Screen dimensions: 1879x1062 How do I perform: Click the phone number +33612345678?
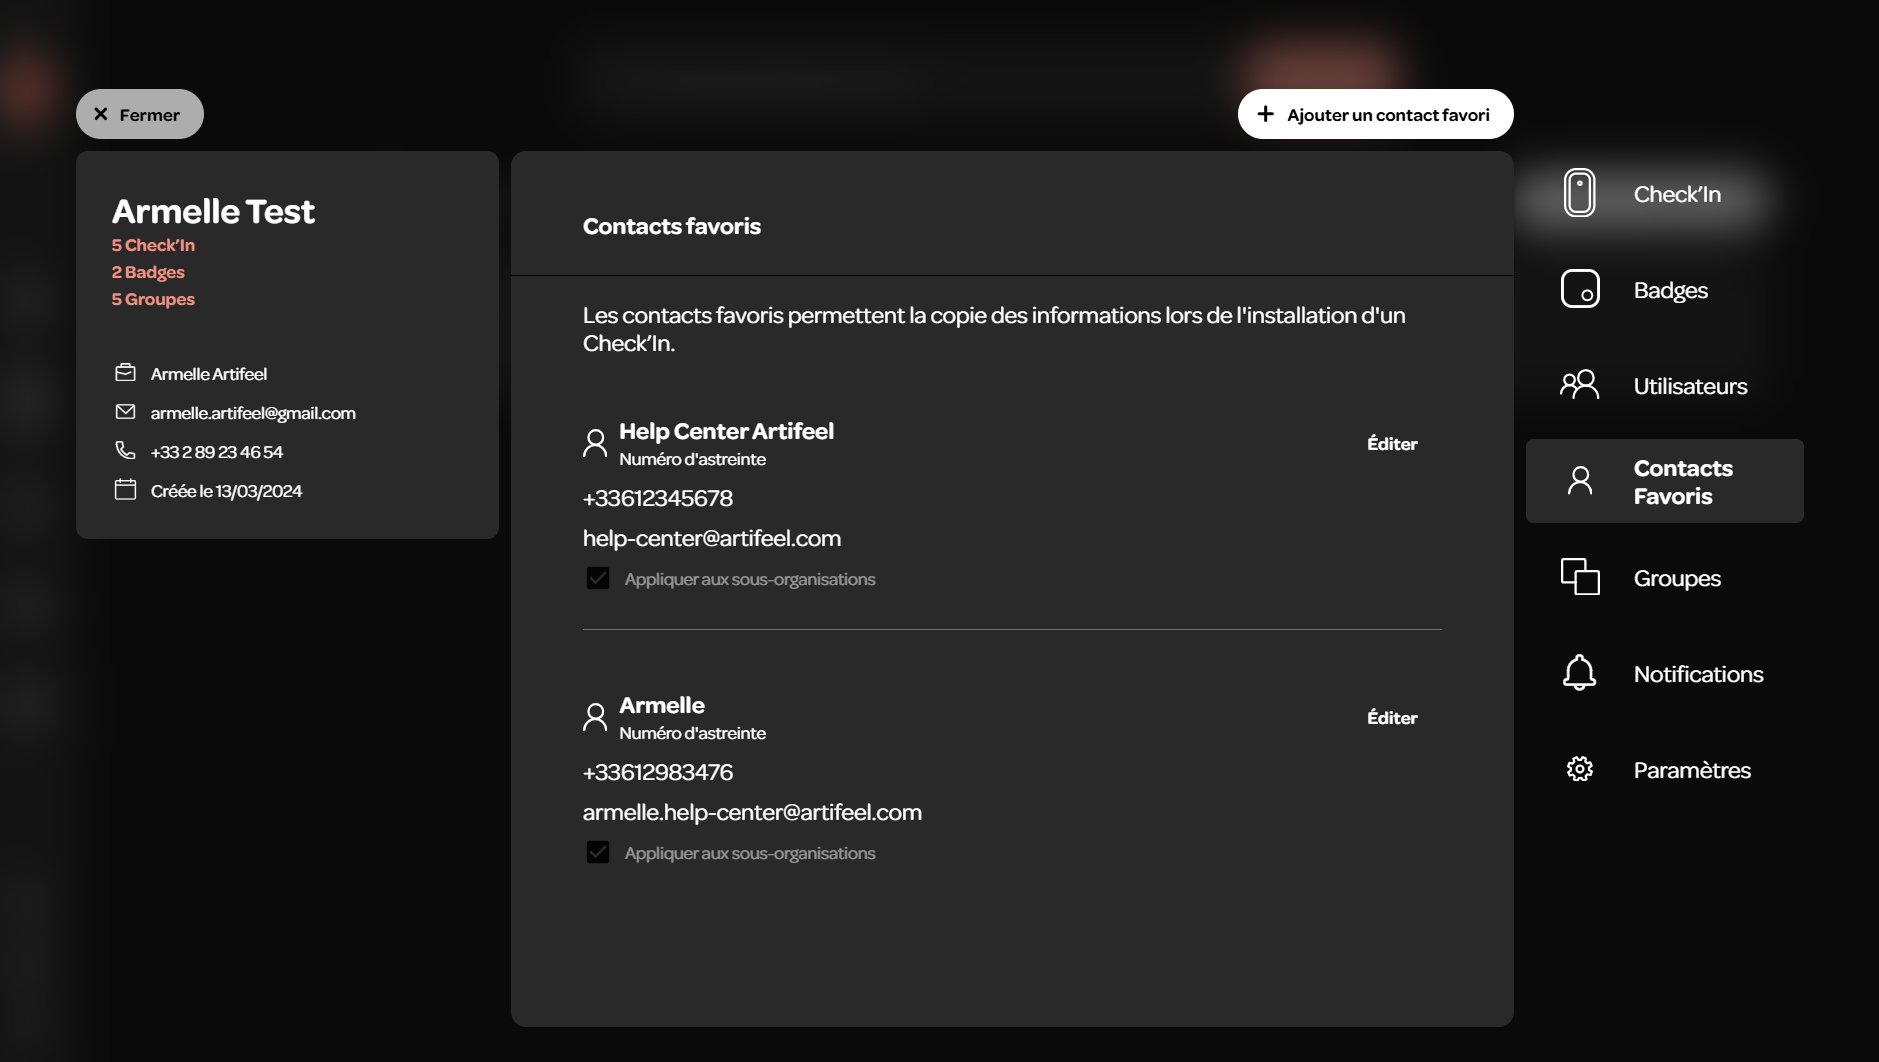point(658,498)
